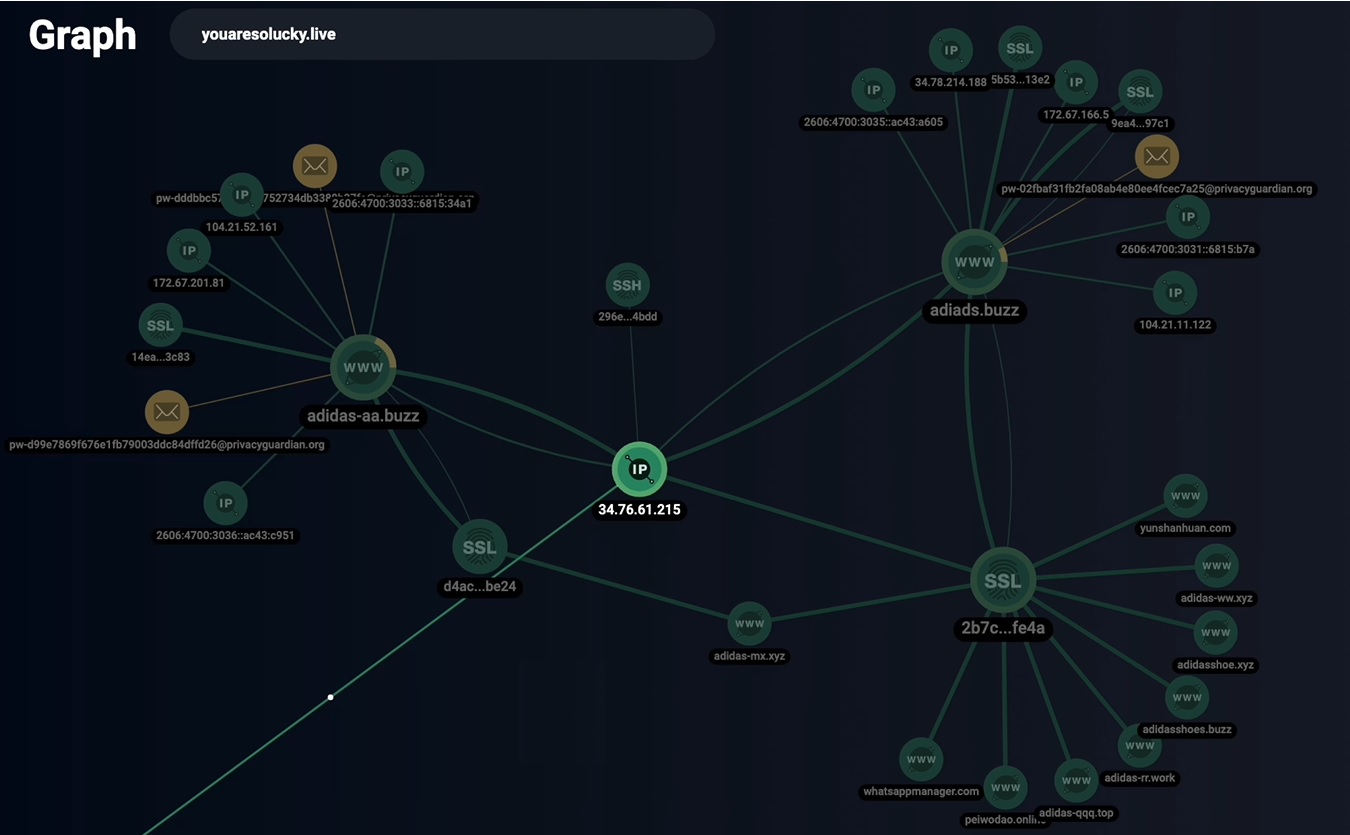This screenshot has height=835, width=1350.
Task: Select the SSL node 9ea4...97c1
Action: point(1140,92)
